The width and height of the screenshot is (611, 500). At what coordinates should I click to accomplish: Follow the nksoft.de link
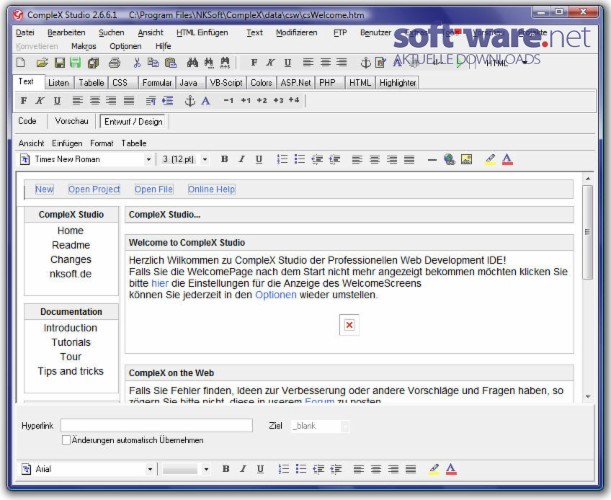click(x=71, y=274)
